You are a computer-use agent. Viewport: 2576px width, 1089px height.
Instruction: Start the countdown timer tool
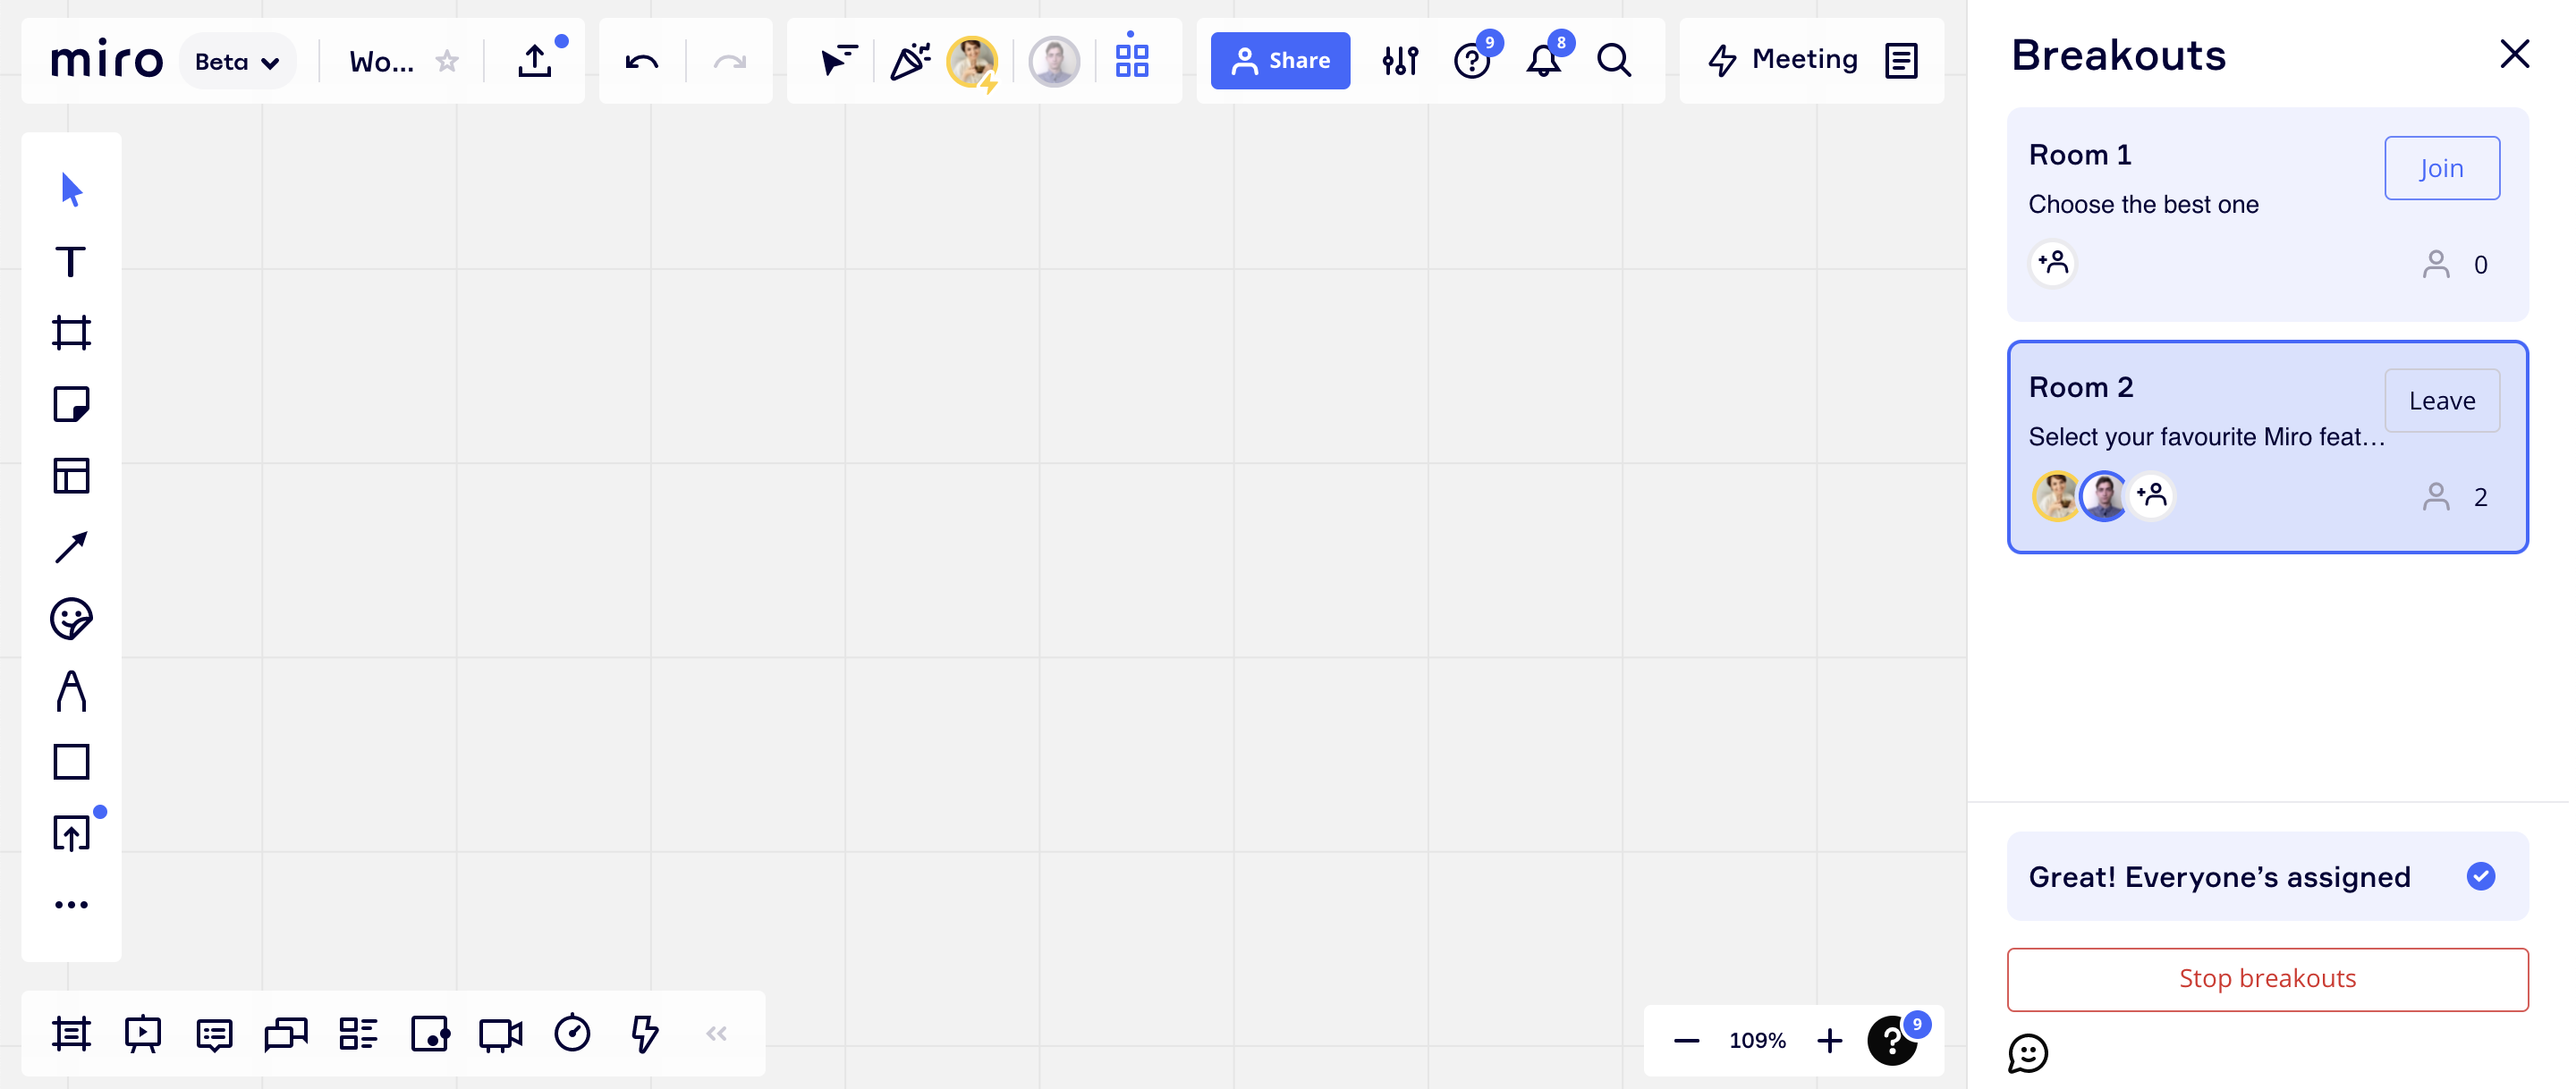pyautogui.click(x=572, y=1034)
